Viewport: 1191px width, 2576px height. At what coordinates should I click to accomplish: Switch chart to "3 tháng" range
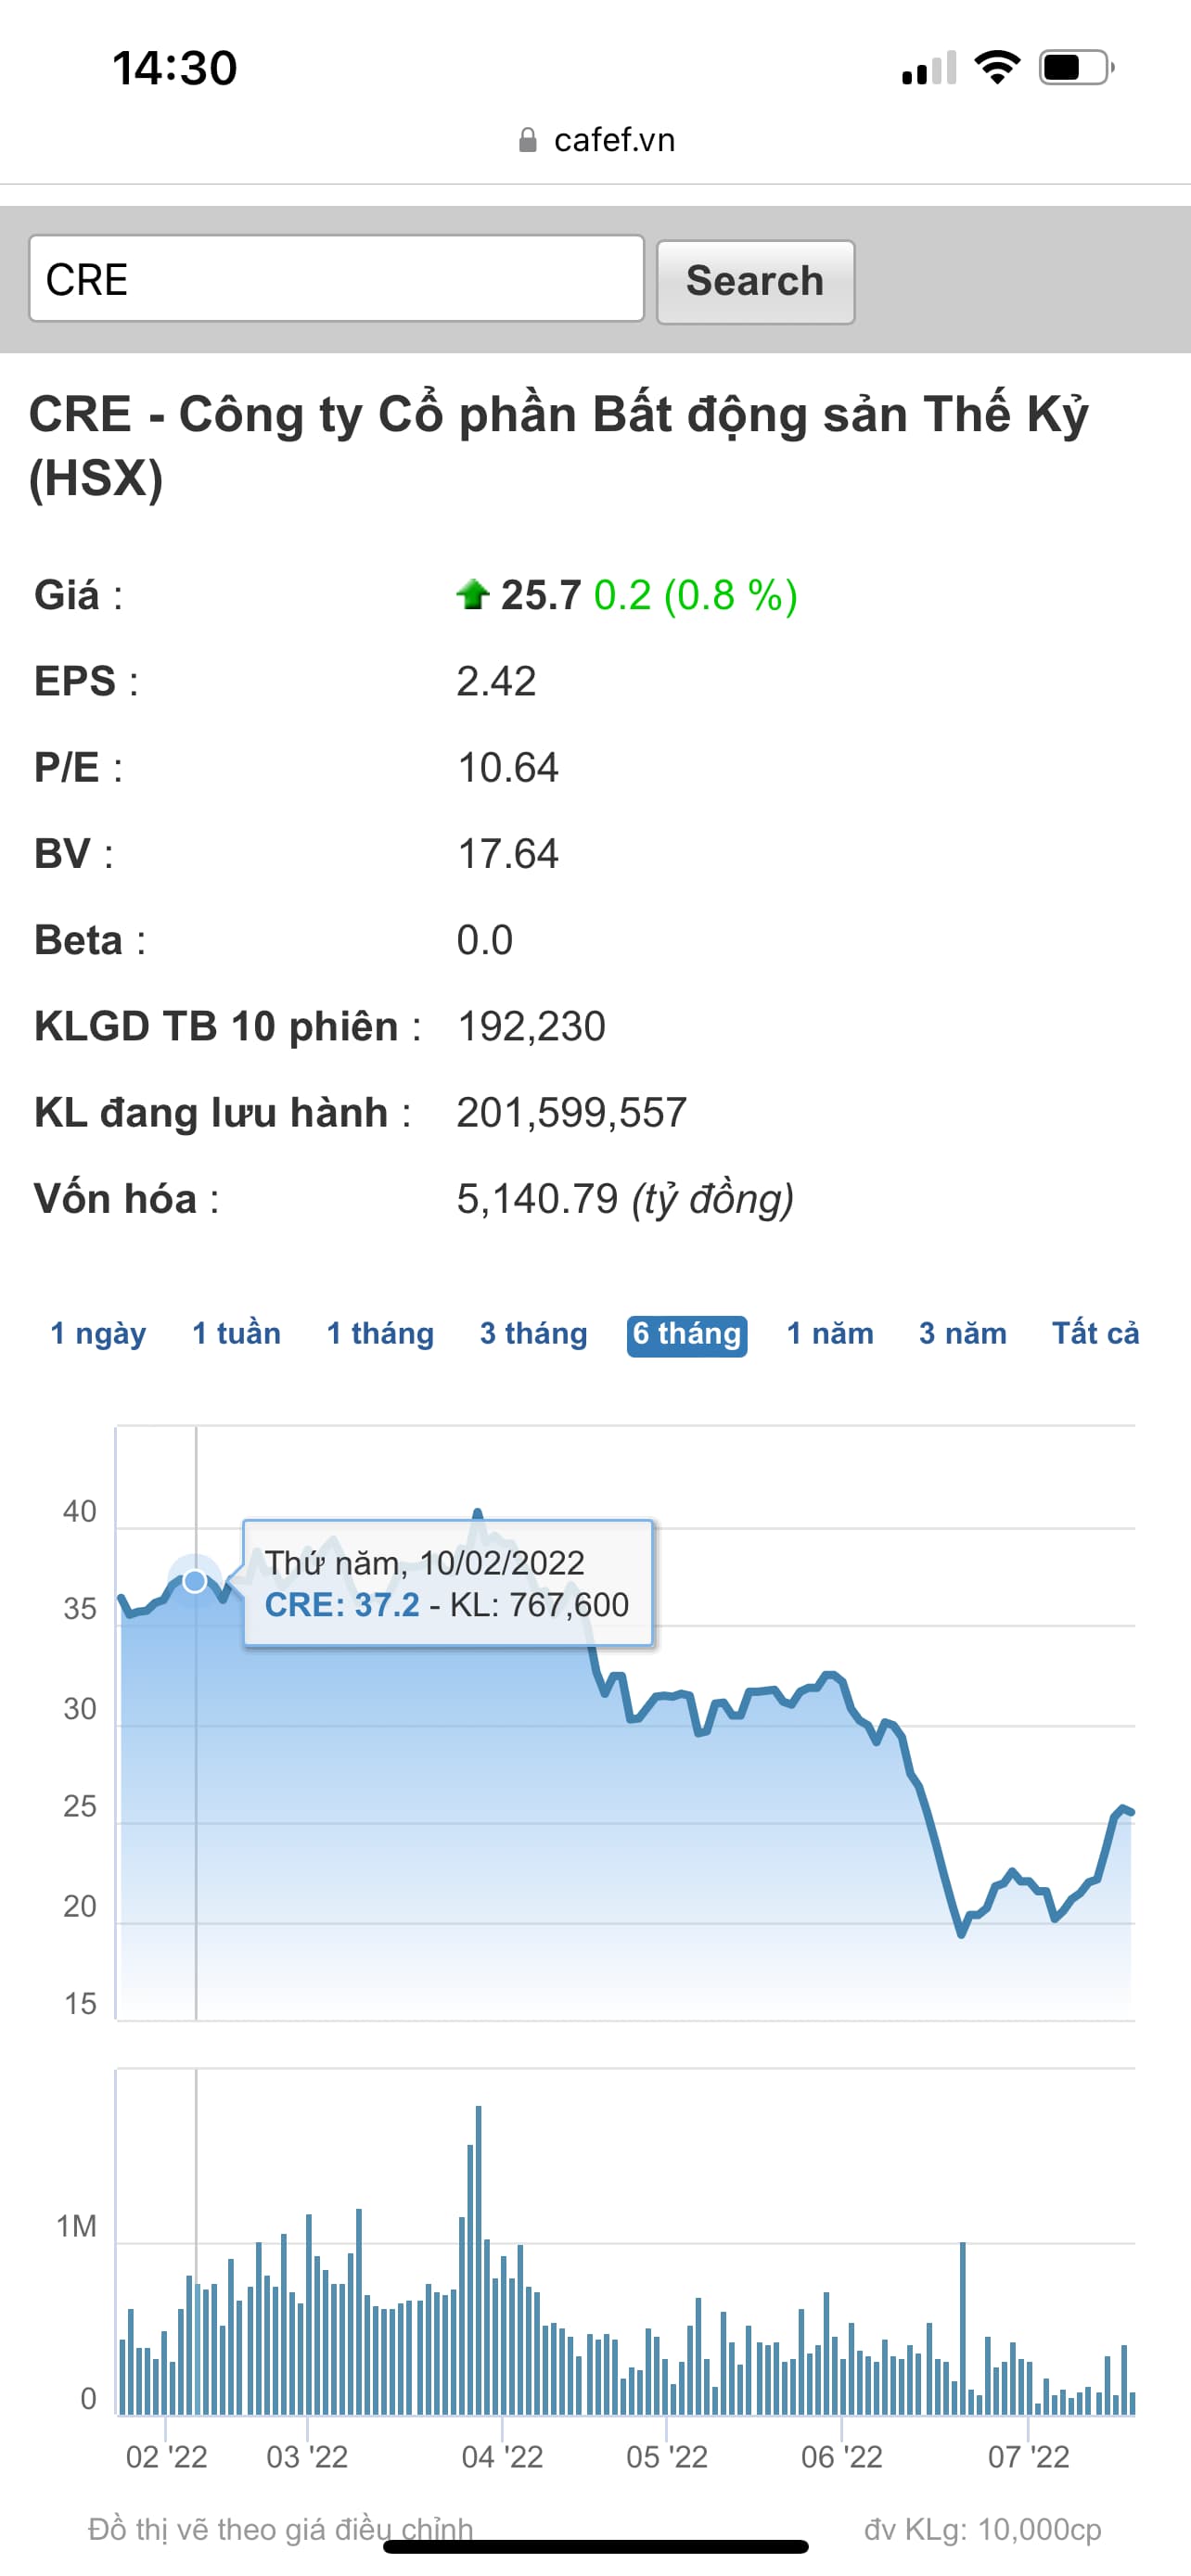click(533, 1334)
